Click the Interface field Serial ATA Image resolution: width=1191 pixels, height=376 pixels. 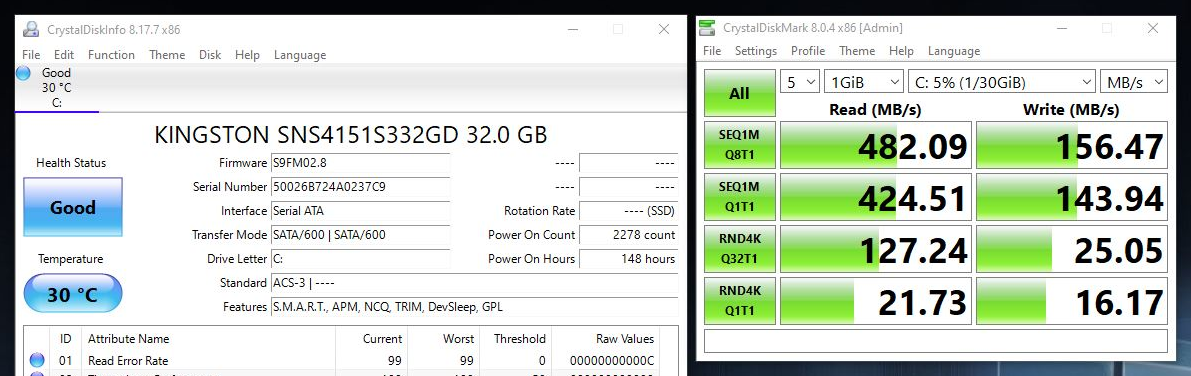coord(360,210)
